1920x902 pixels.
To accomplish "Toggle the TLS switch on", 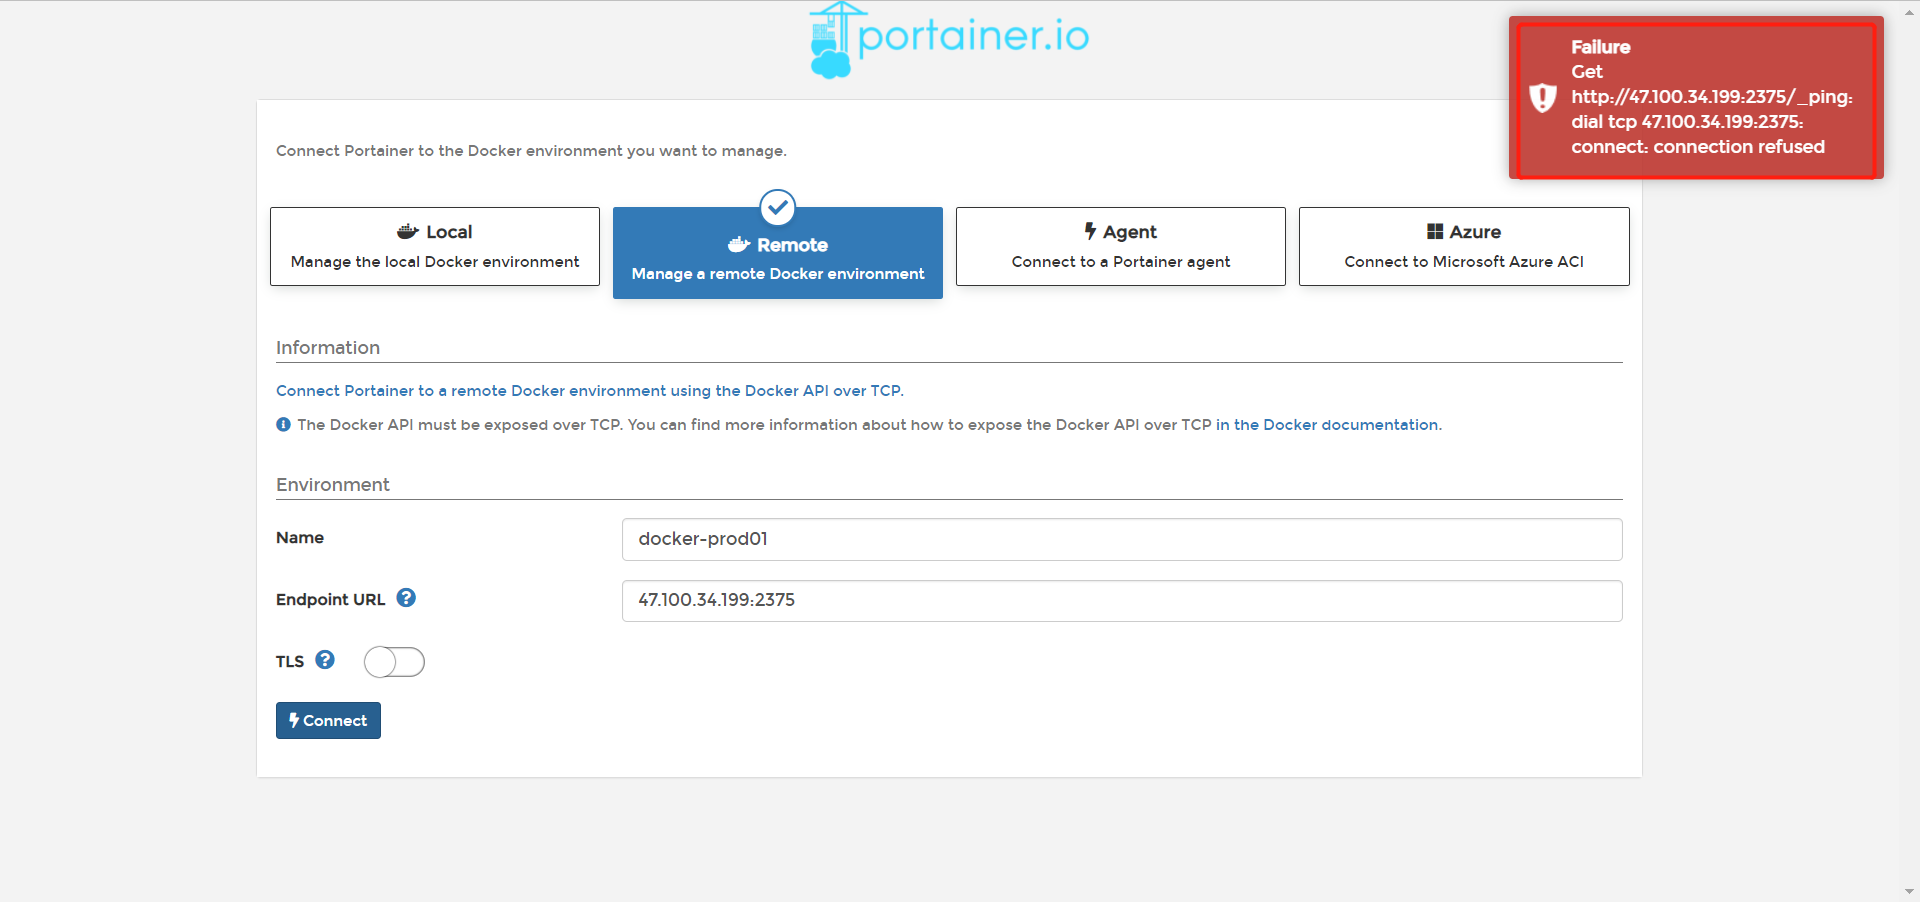I will point(394,662).
